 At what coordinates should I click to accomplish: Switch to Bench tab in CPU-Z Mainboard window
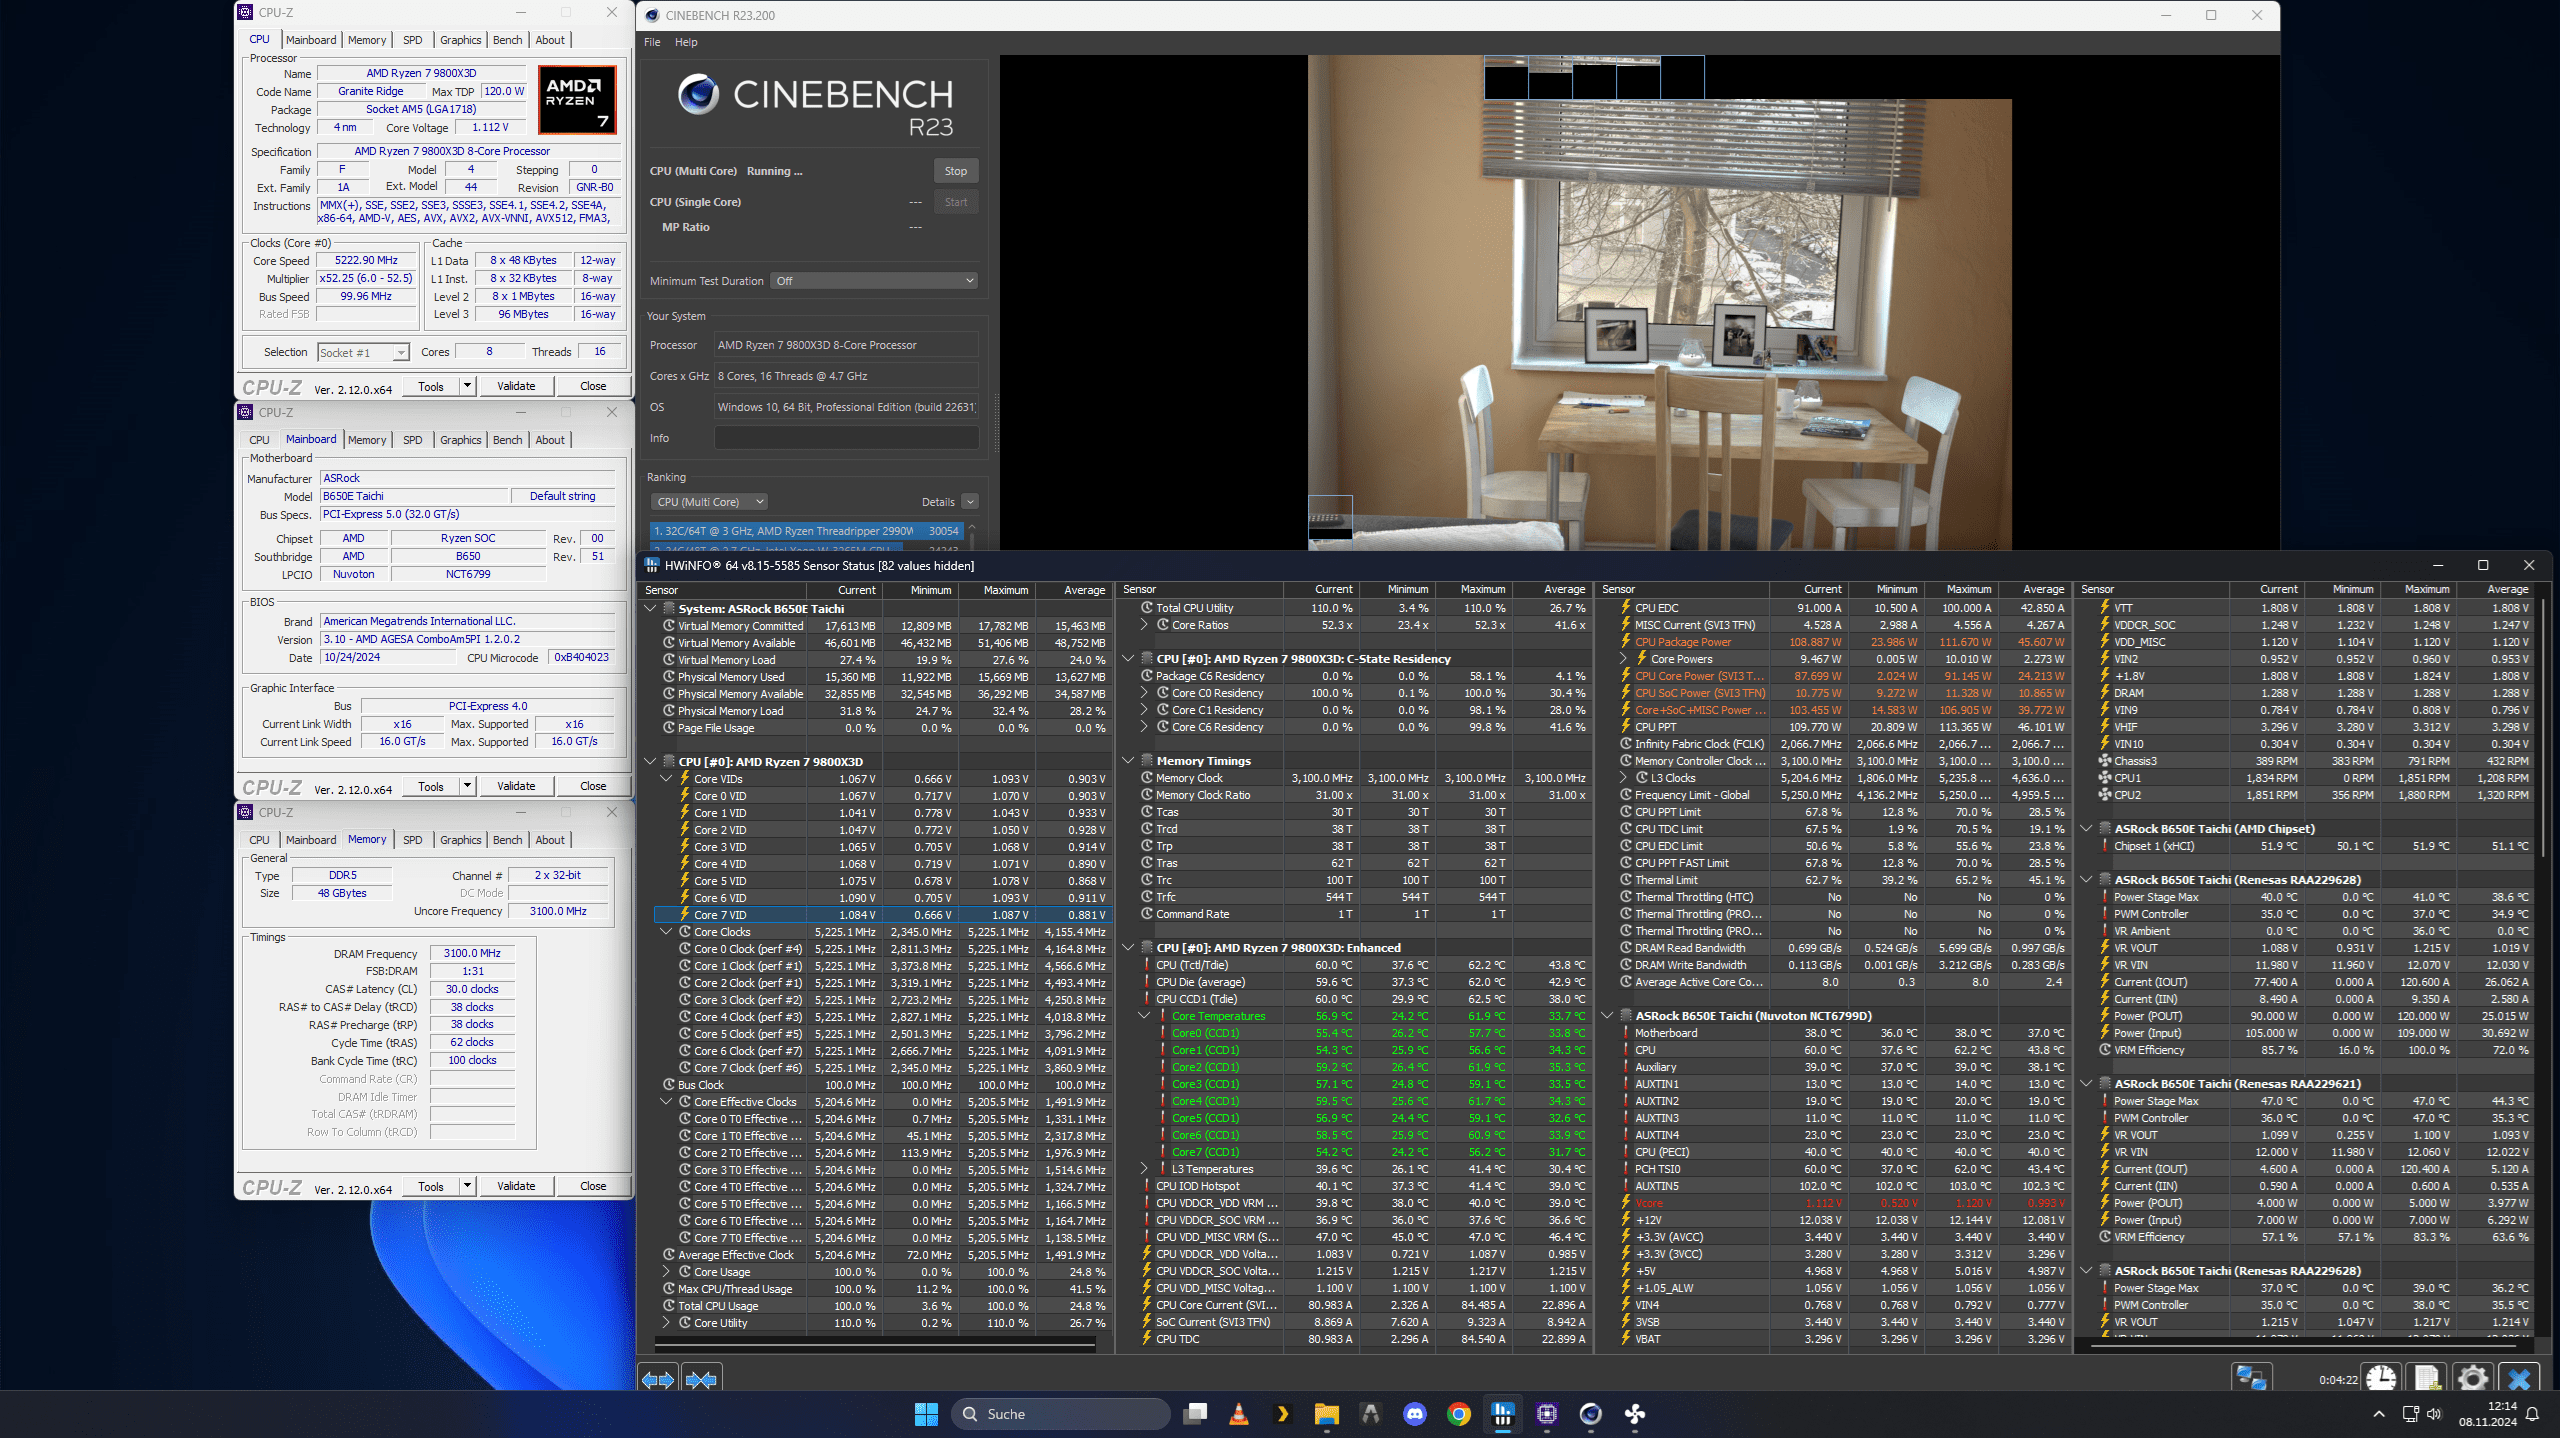pos(508,440)
